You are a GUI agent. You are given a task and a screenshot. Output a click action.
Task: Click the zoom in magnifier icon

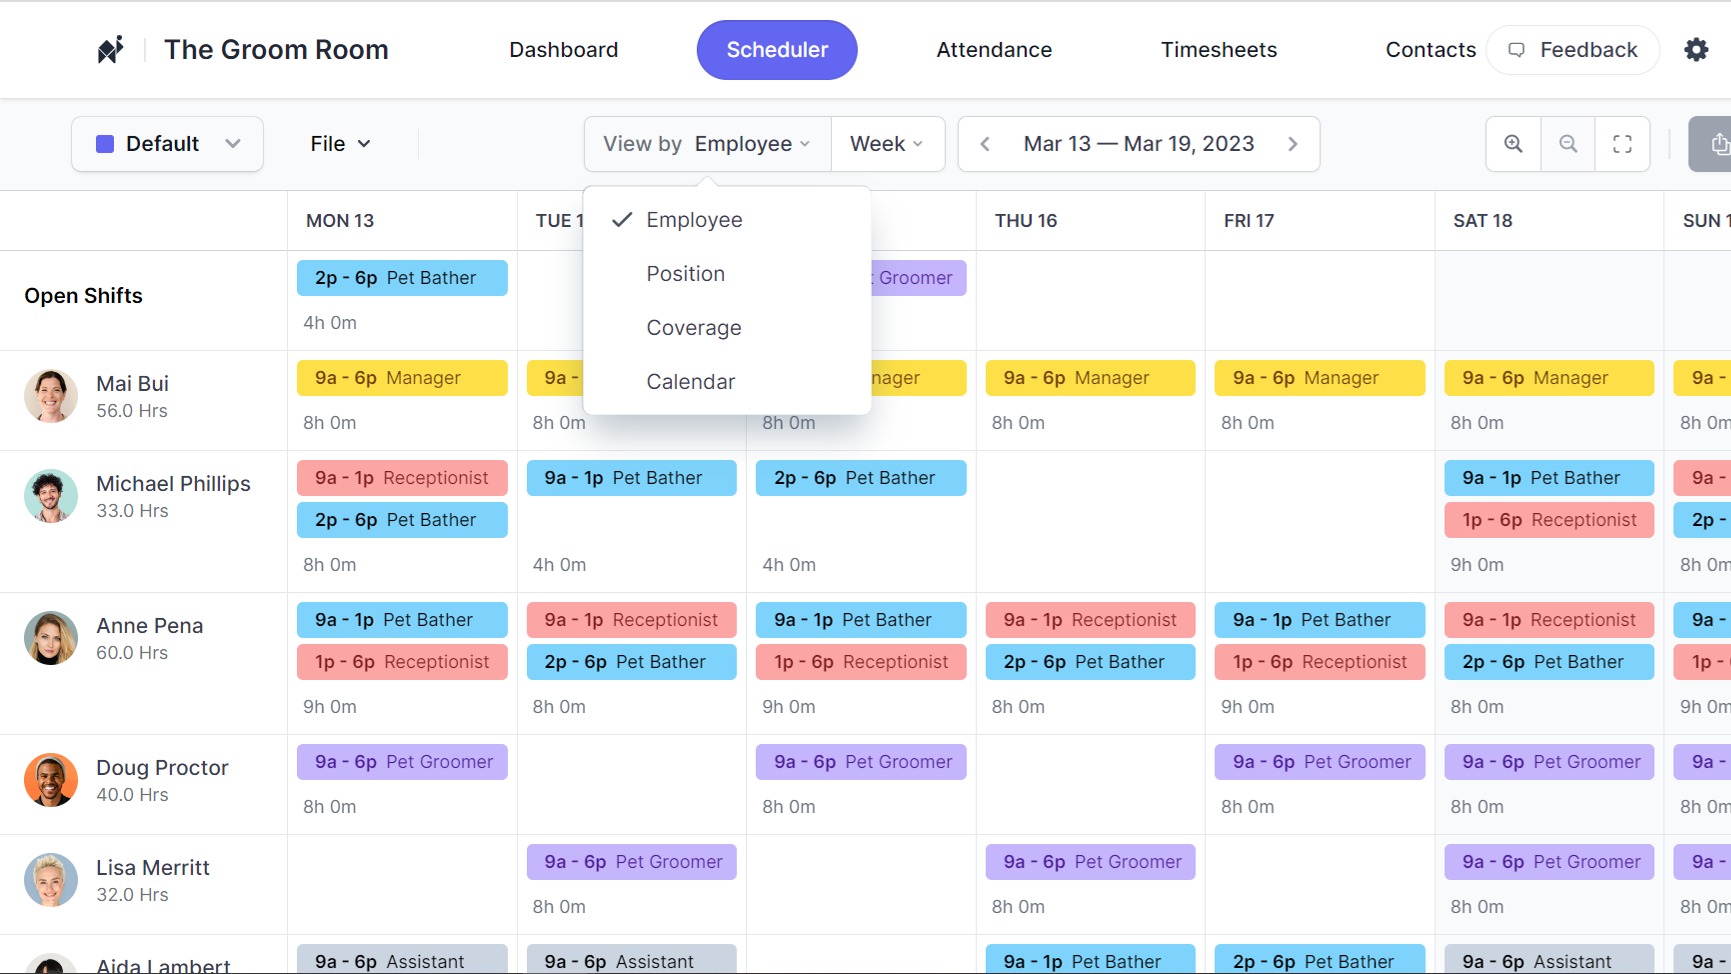(1513, 144)
